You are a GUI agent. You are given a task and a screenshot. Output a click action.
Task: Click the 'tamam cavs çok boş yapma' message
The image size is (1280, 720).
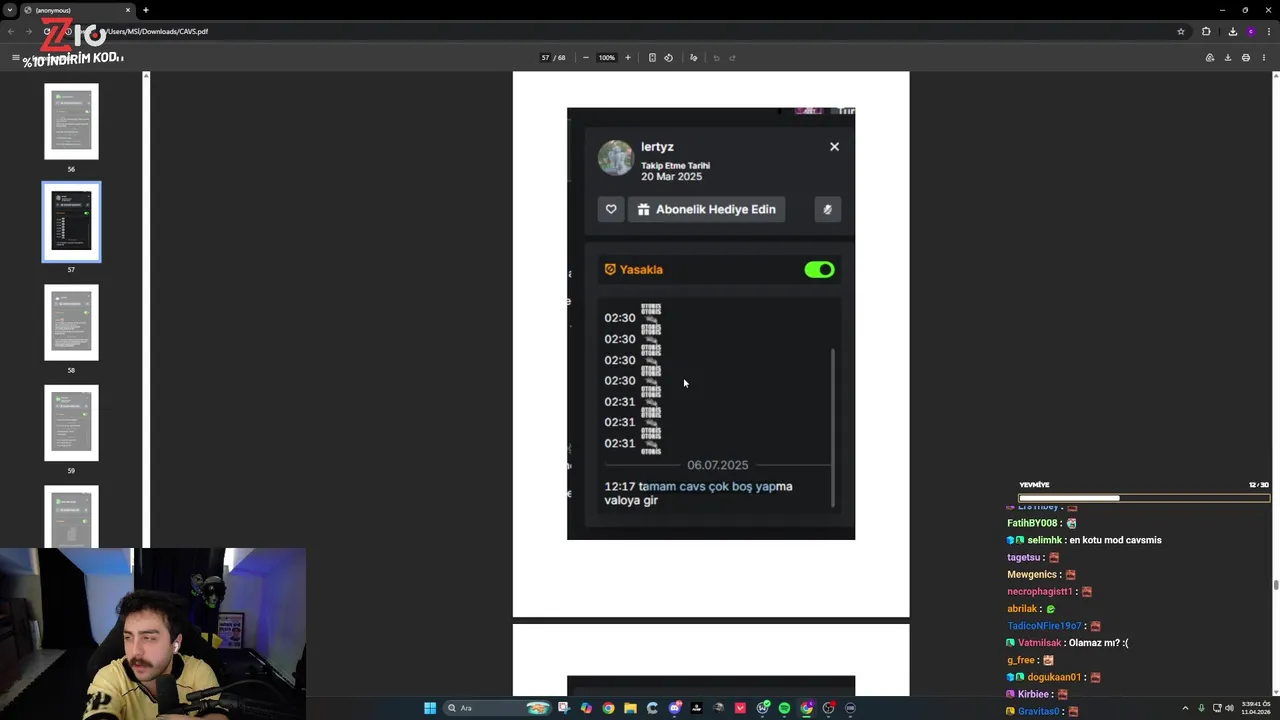tap(698, 493)
